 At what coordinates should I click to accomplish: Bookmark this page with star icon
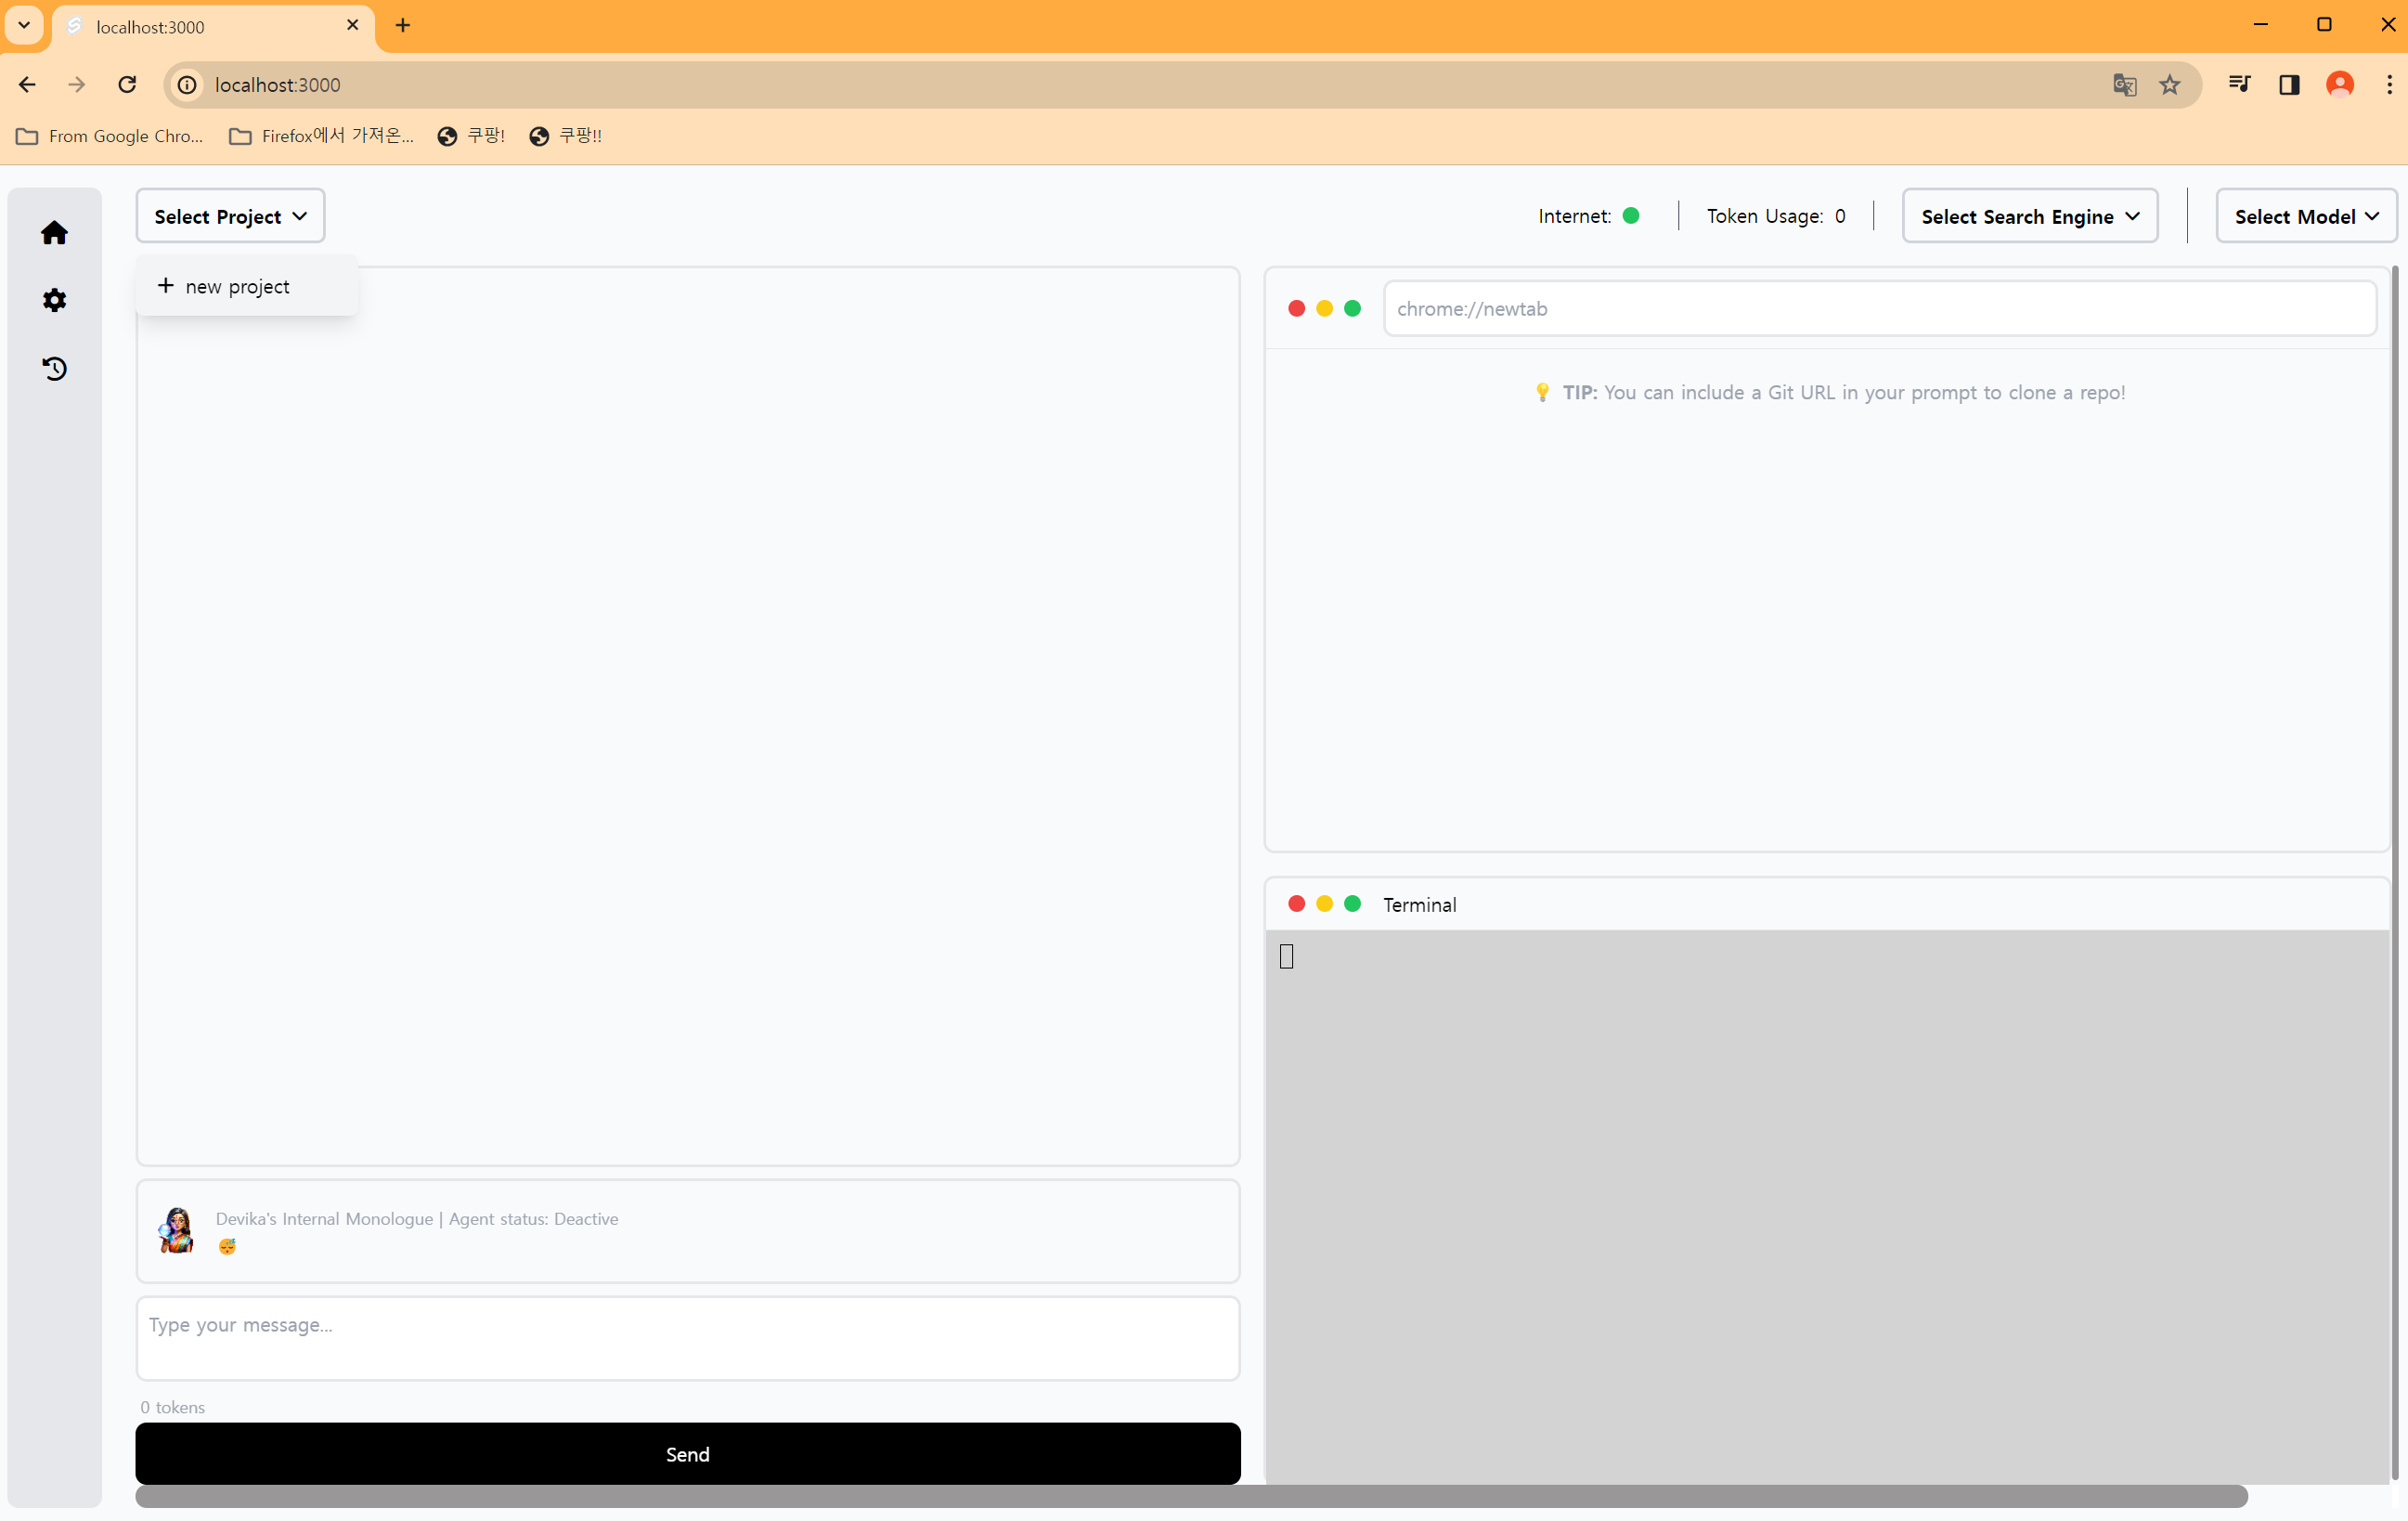tap(2169, 85)
